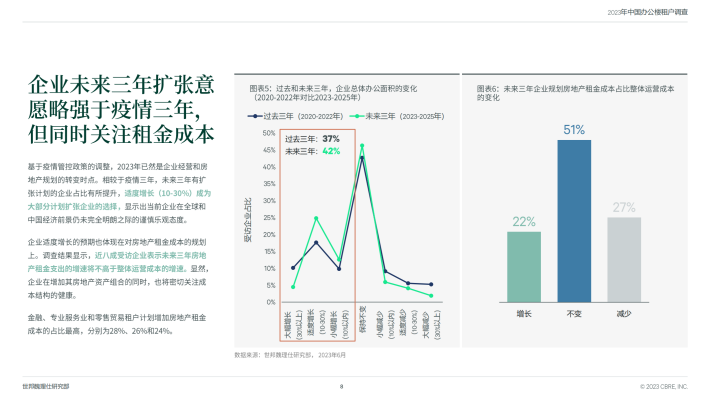Image resolution: width=710 pixels, height=399 pixels.
Task: Click the green peak data point at 保持不变
Action: (x=362, y=146)
